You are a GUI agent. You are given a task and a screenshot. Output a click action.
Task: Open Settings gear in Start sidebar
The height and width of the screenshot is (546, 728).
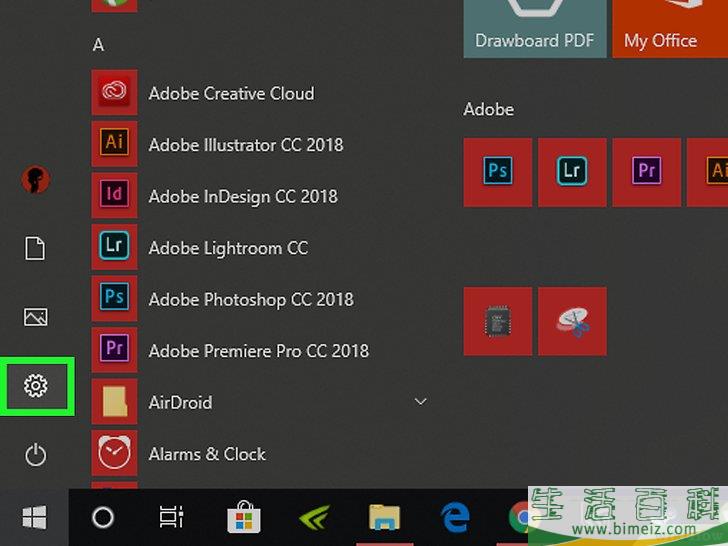coord(36,386)
